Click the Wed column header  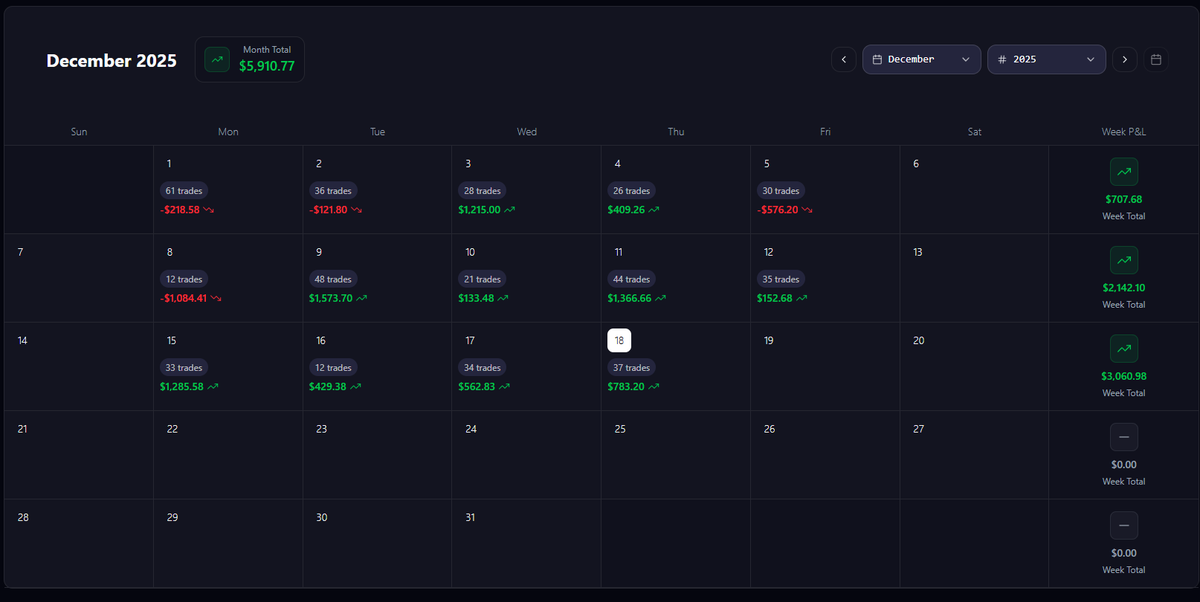(527, 132)
